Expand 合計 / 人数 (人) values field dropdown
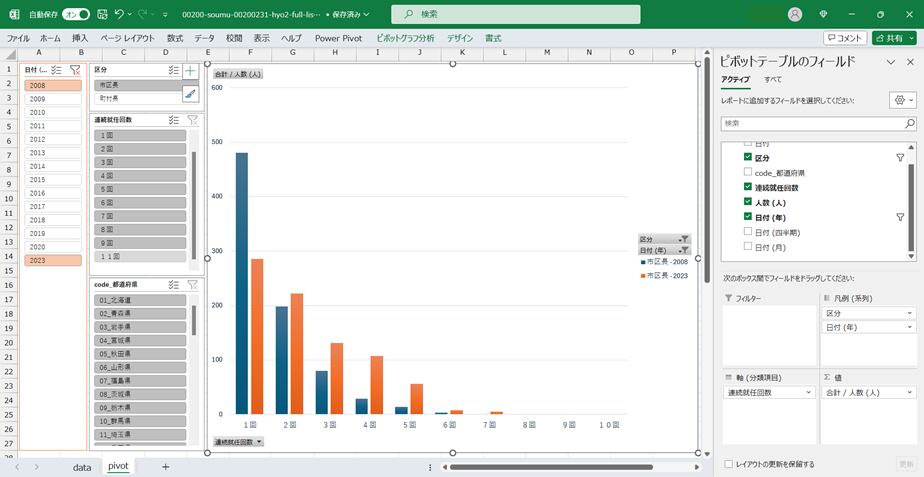 tap(909, 393)
